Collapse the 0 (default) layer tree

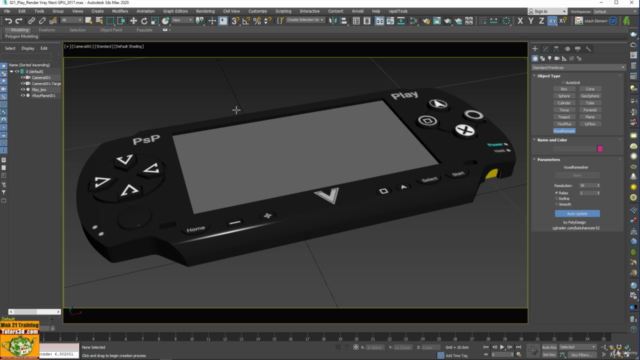point(11,71)
